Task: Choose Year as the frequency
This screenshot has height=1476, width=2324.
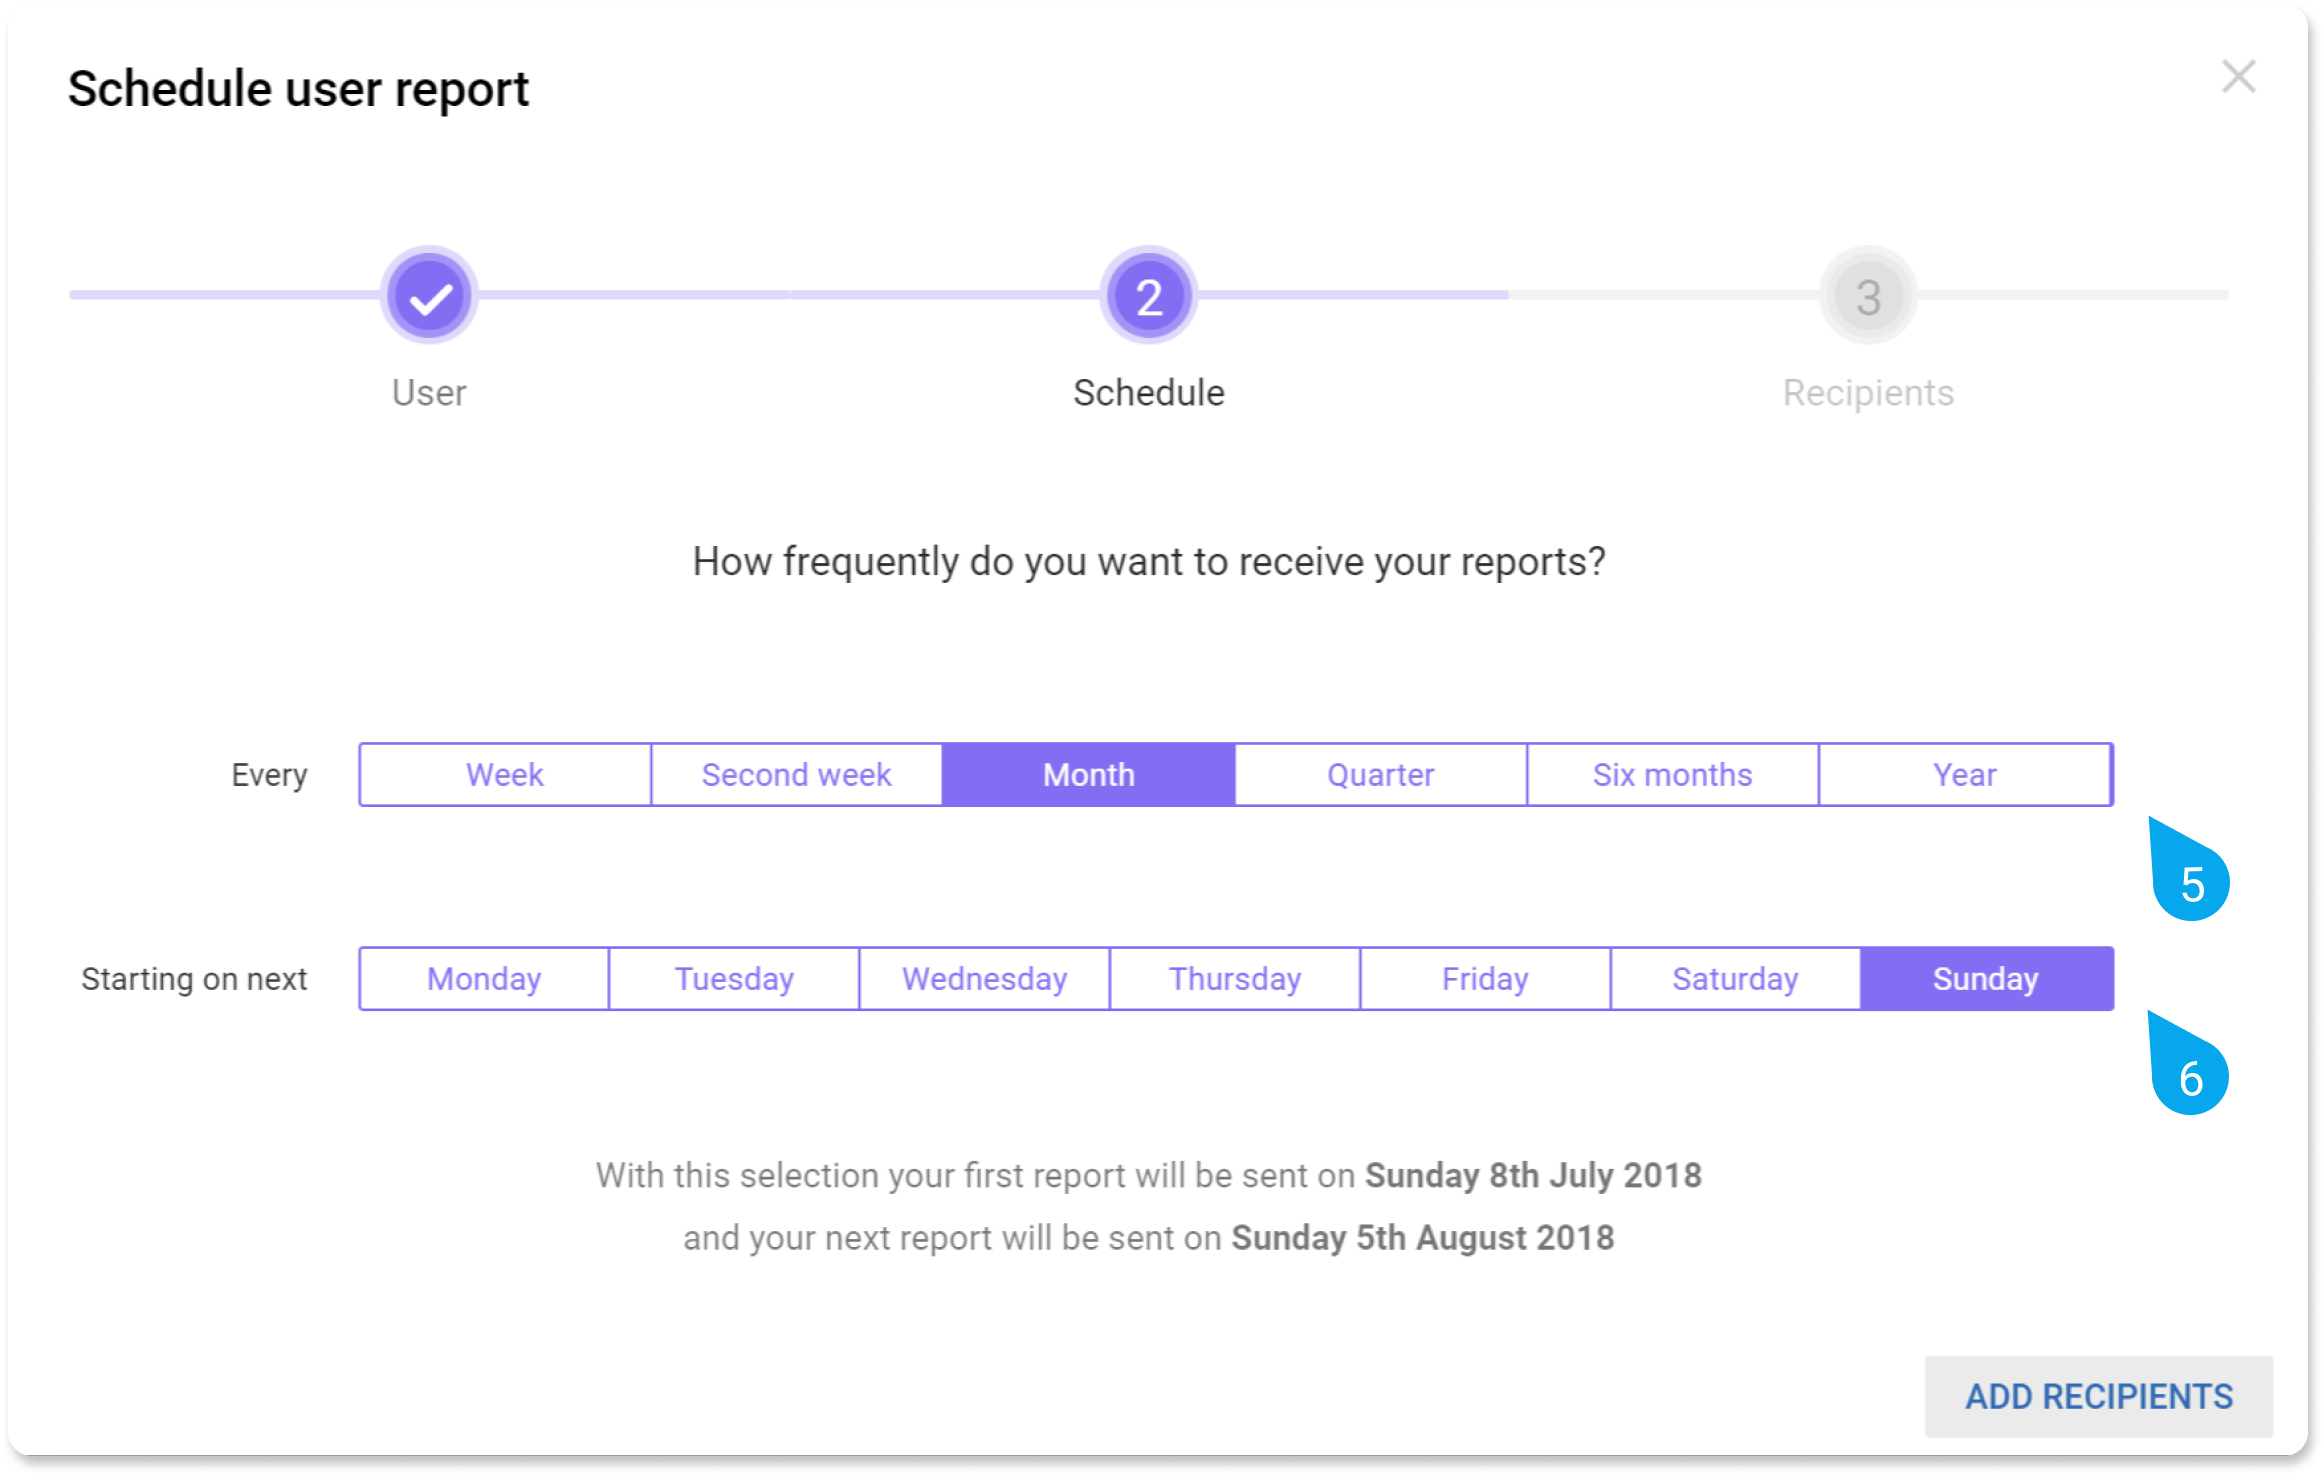Action: coord(1965,775)
